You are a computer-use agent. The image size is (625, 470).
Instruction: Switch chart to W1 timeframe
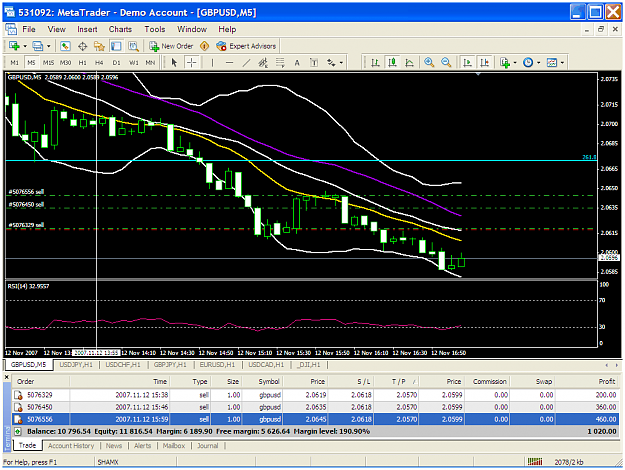pyautogui.click(x=134, y=63)
